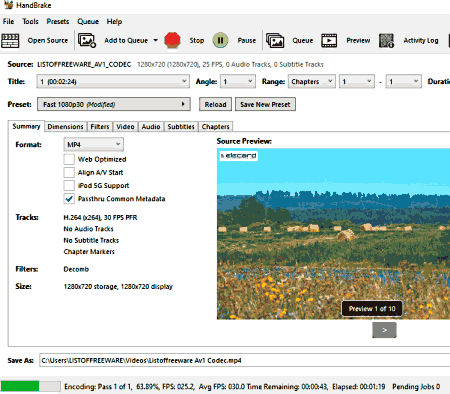Viewport: 450px width, 394px height.
Task: Enable the Web Optimized checkbox
Action: pos(69,159)
